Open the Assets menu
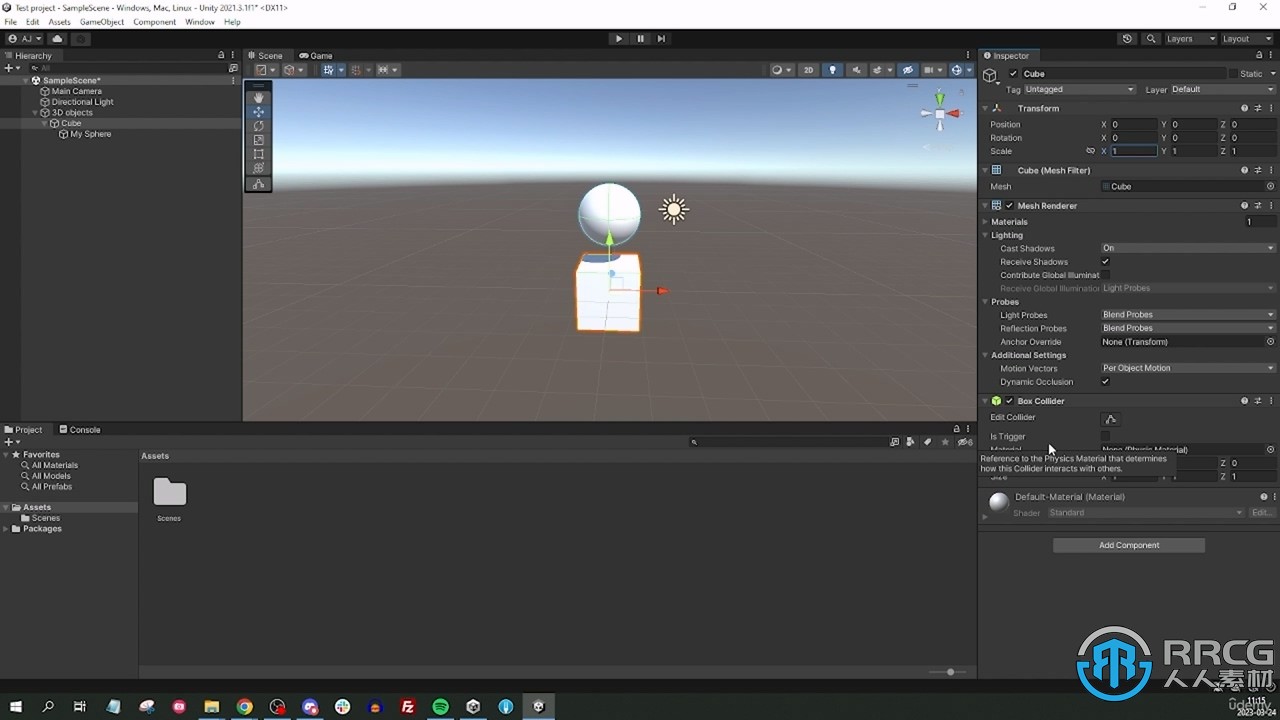 [x=59, y=22]
